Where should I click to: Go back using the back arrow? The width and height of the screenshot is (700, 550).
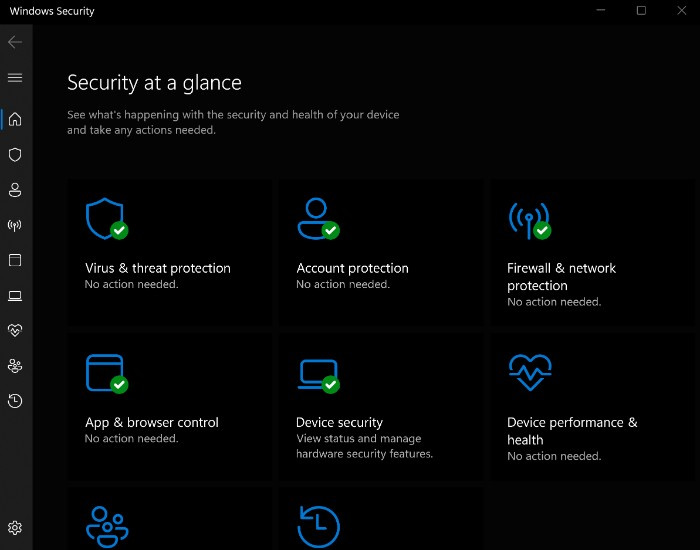coord(15,42)
